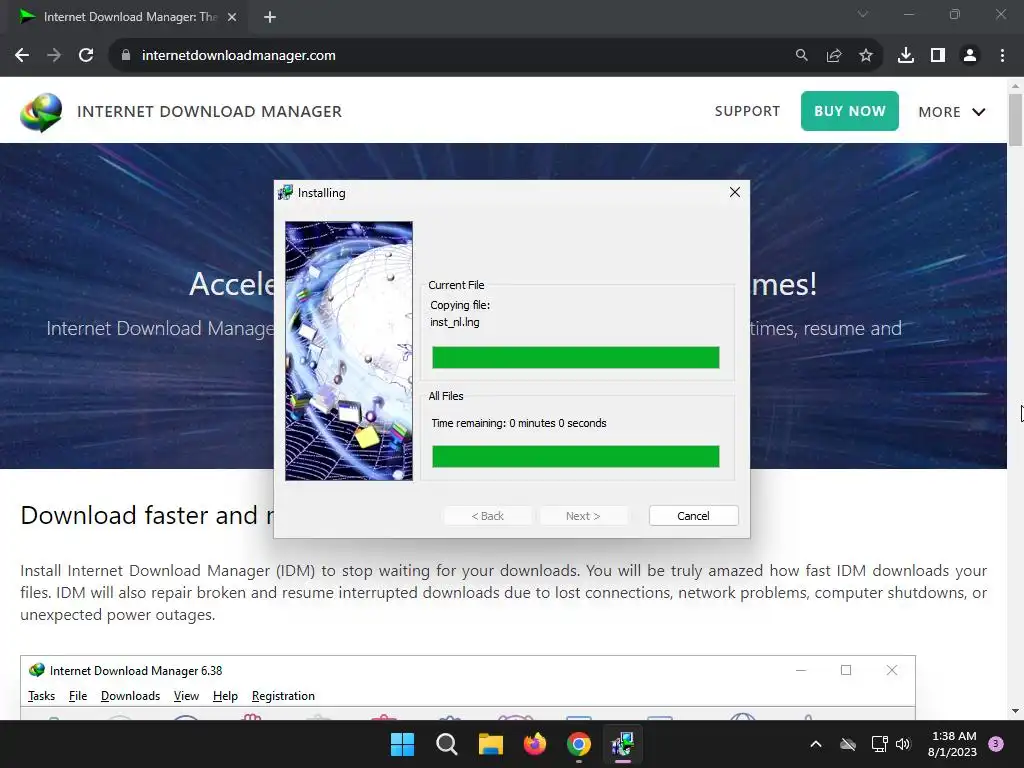Click the lock icon in the address bar
This screenshot has width=1024, height=768.
pyautogui.click(x=126, y=56)
